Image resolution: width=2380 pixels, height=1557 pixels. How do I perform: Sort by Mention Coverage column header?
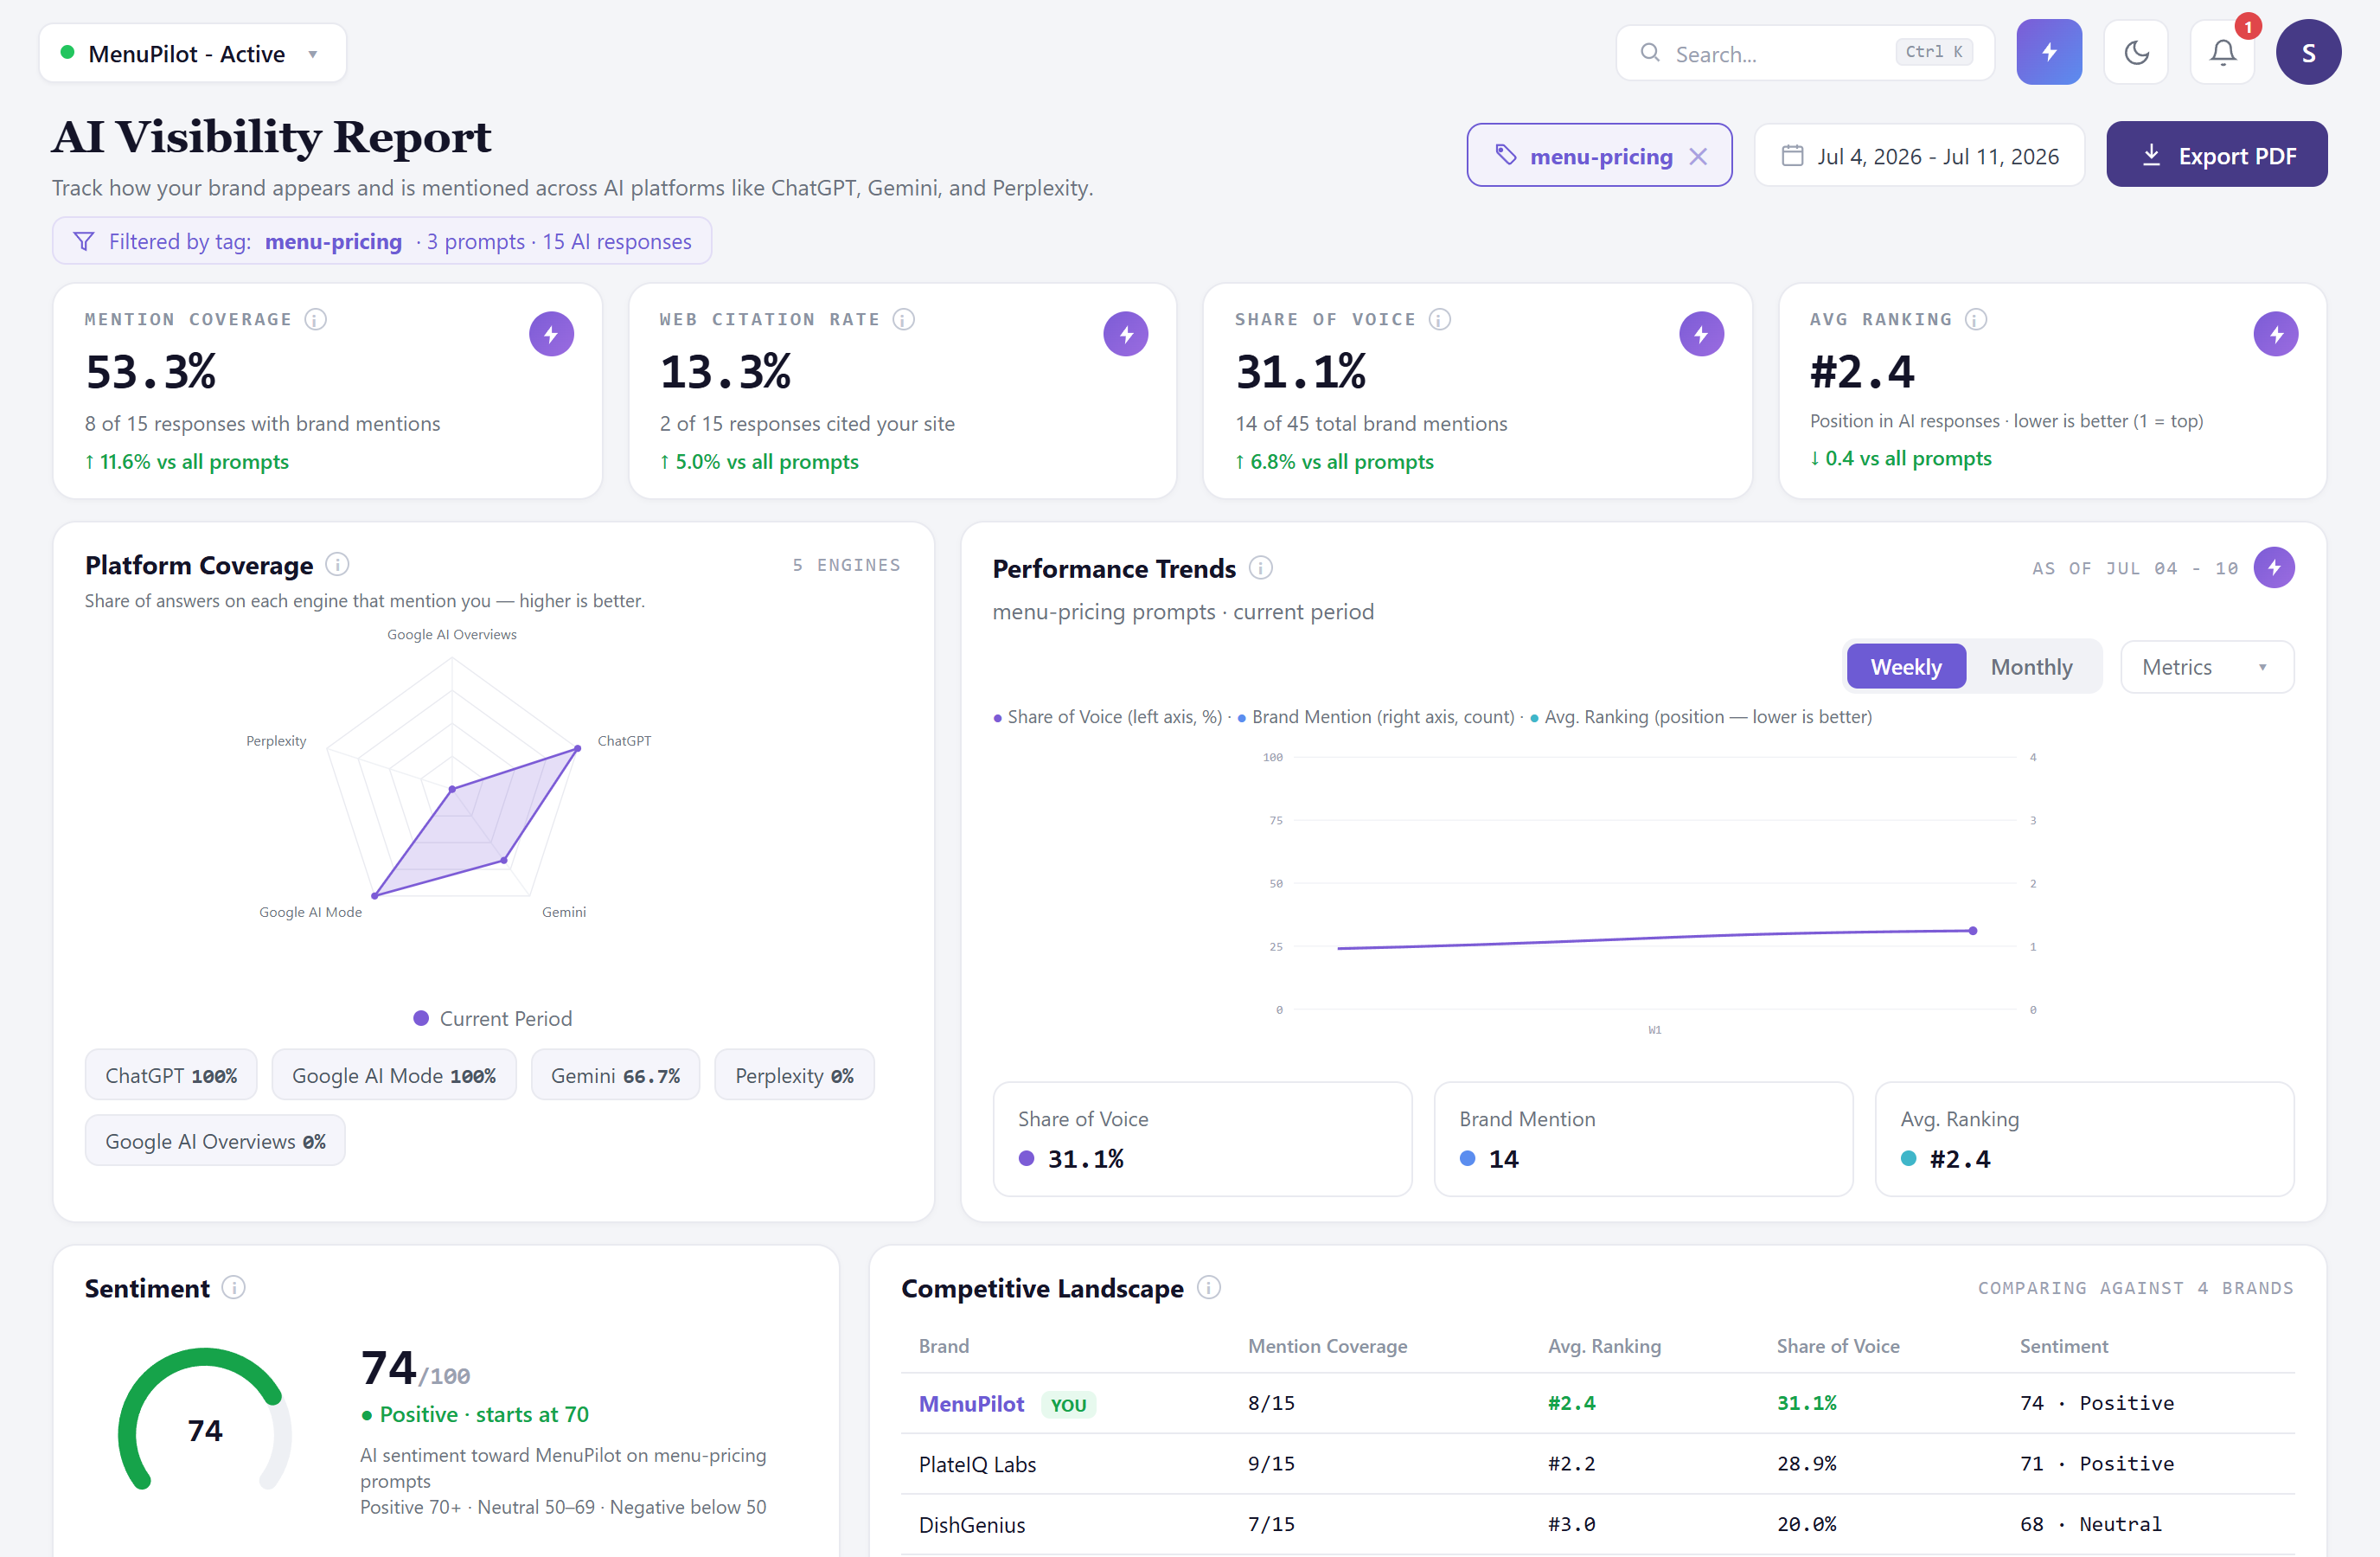click(1327, 1346)
